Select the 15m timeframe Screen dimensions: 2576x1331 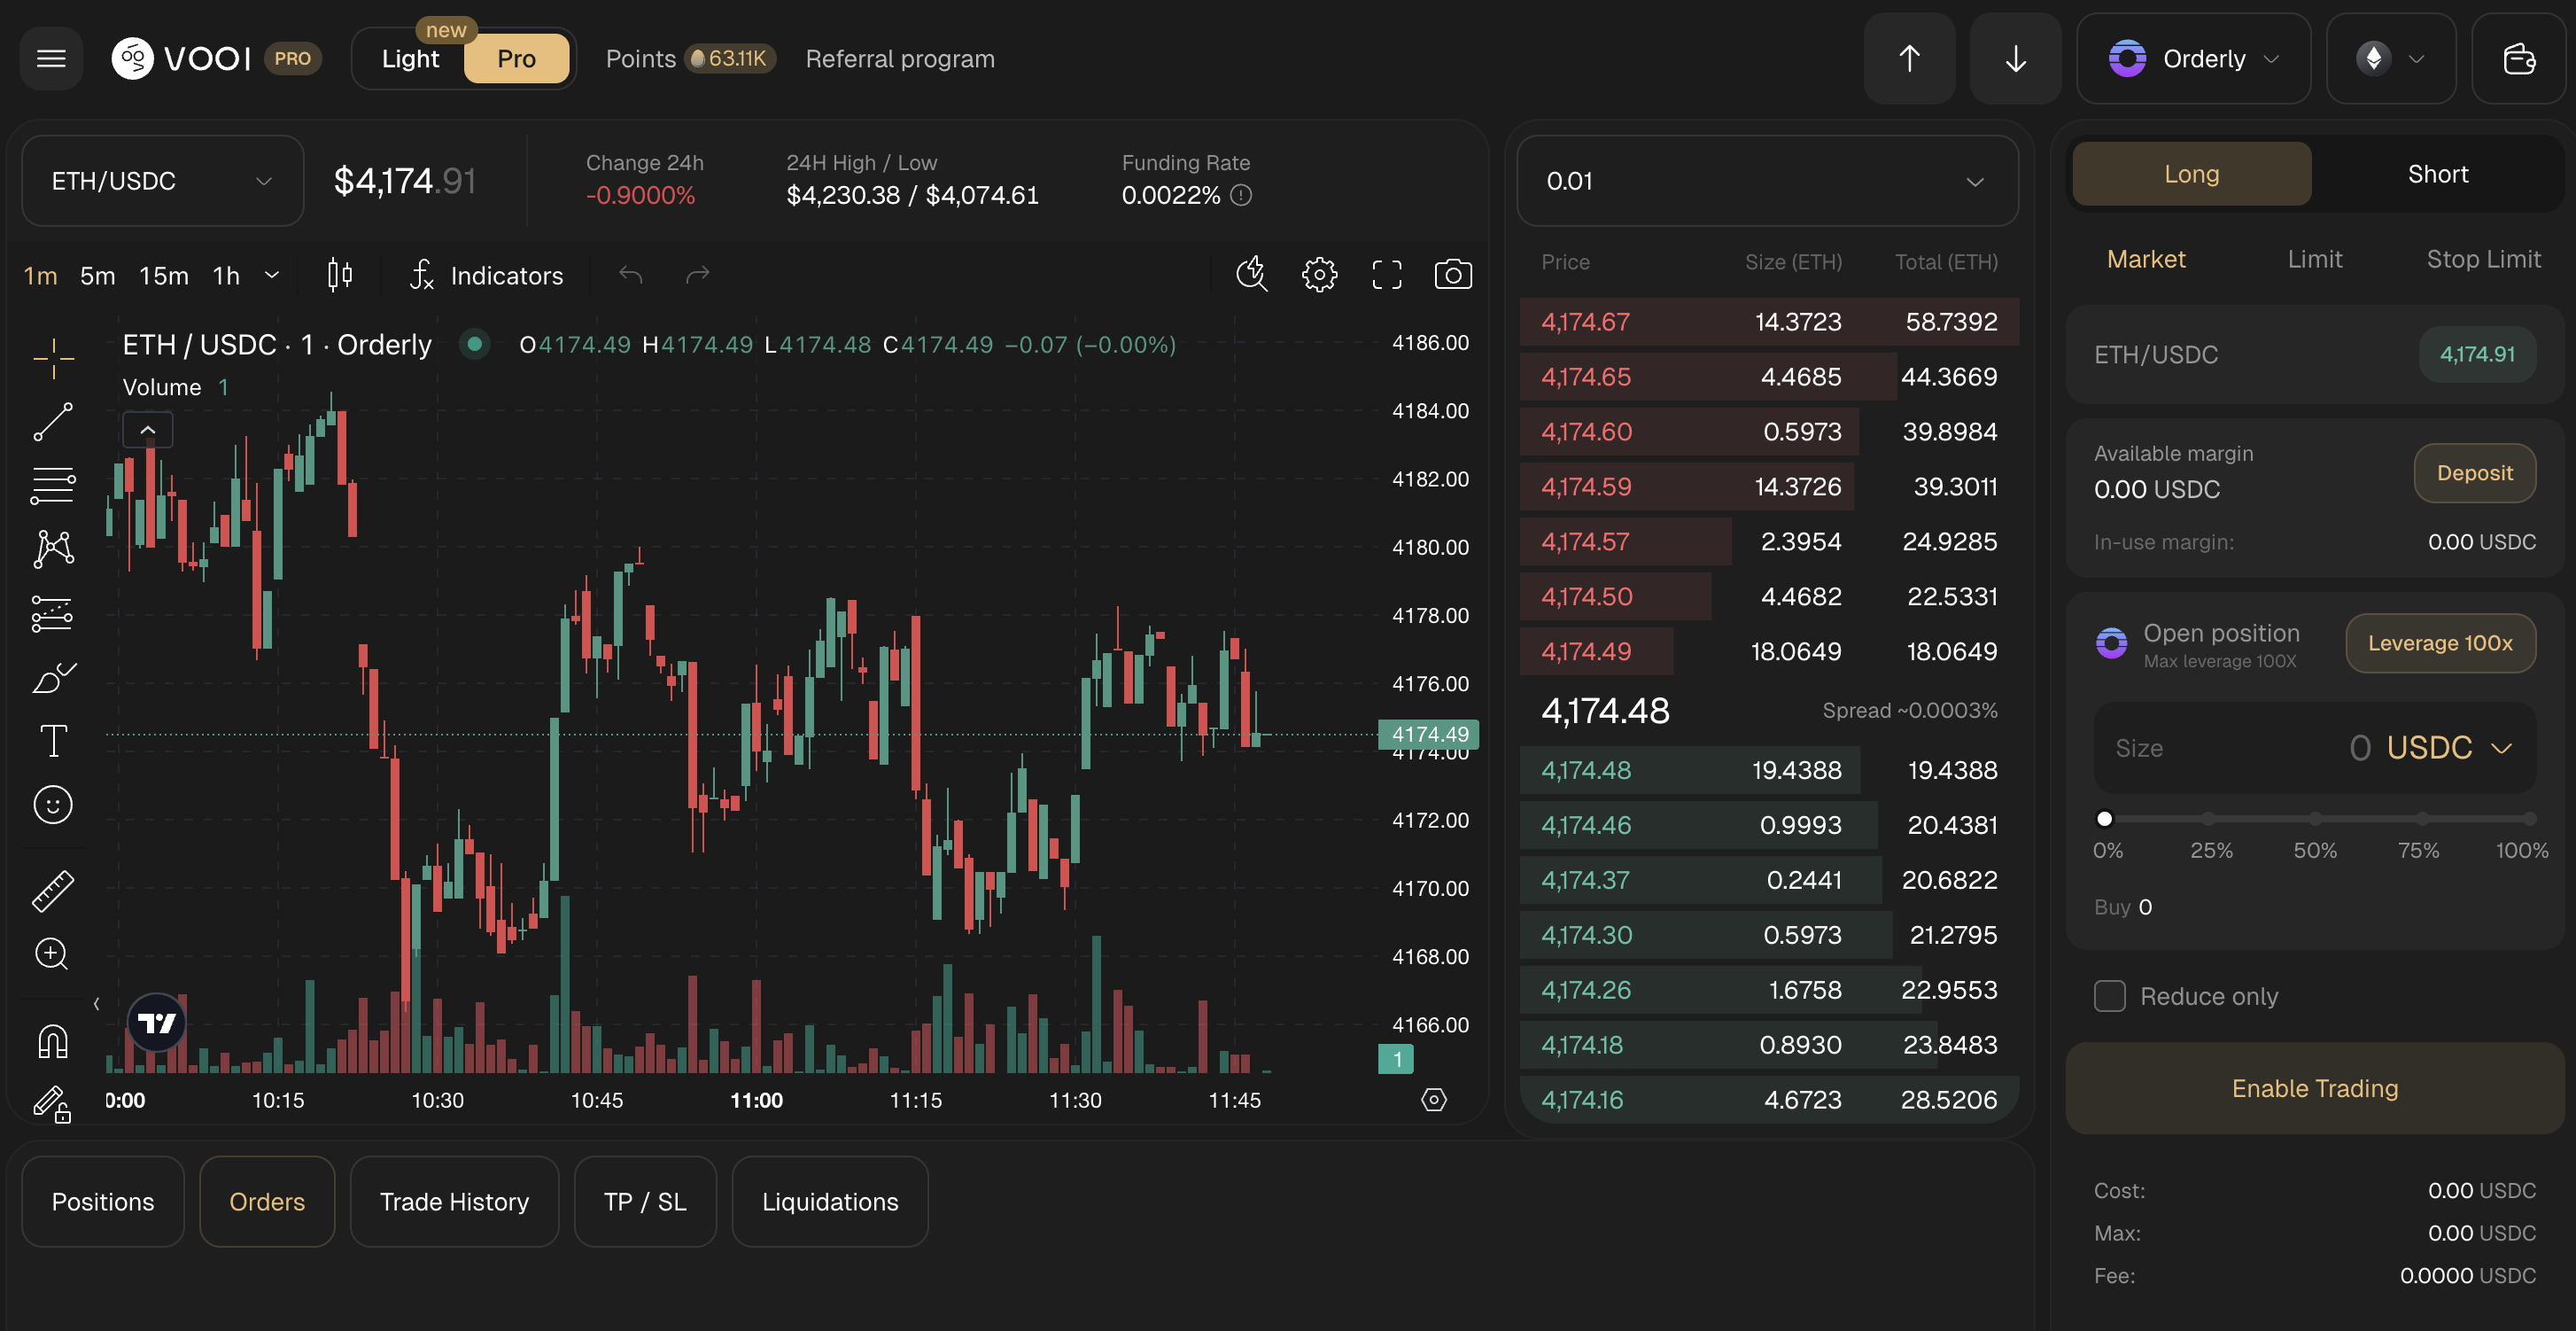(x=164, y=275)
